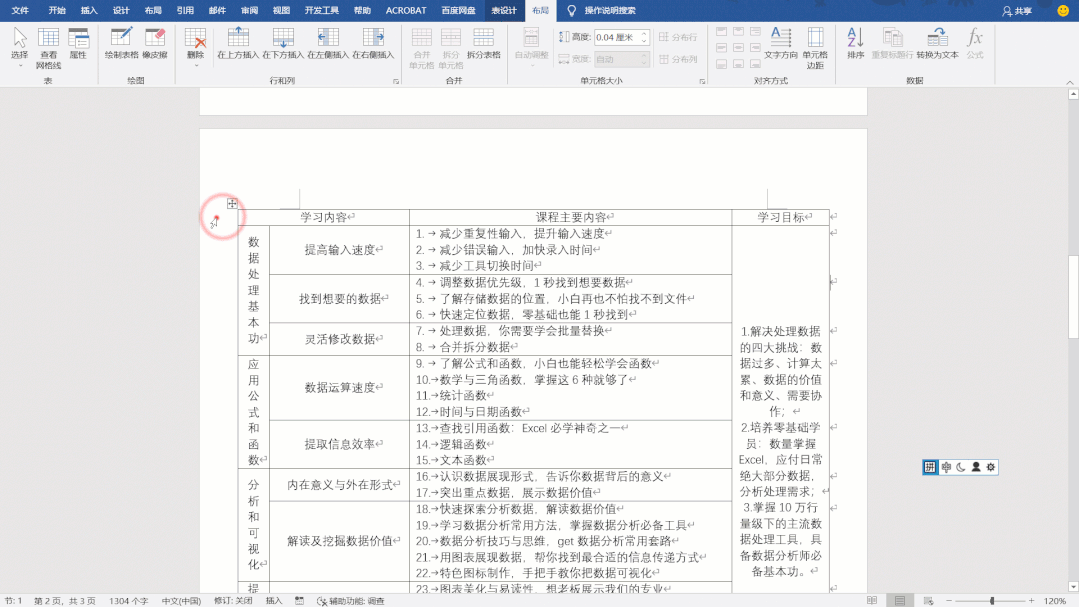1079x607 pixels.
Task: Align cell text bottom right
Action: [x=755, y=64]
